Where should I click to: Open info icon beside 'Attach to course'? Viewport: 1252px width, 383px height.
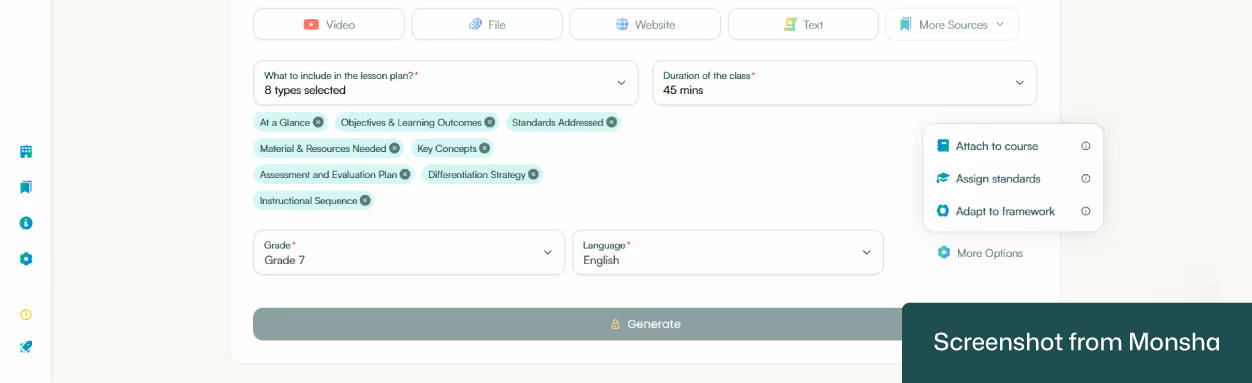pyautogui.click(x=1086, y=146)
